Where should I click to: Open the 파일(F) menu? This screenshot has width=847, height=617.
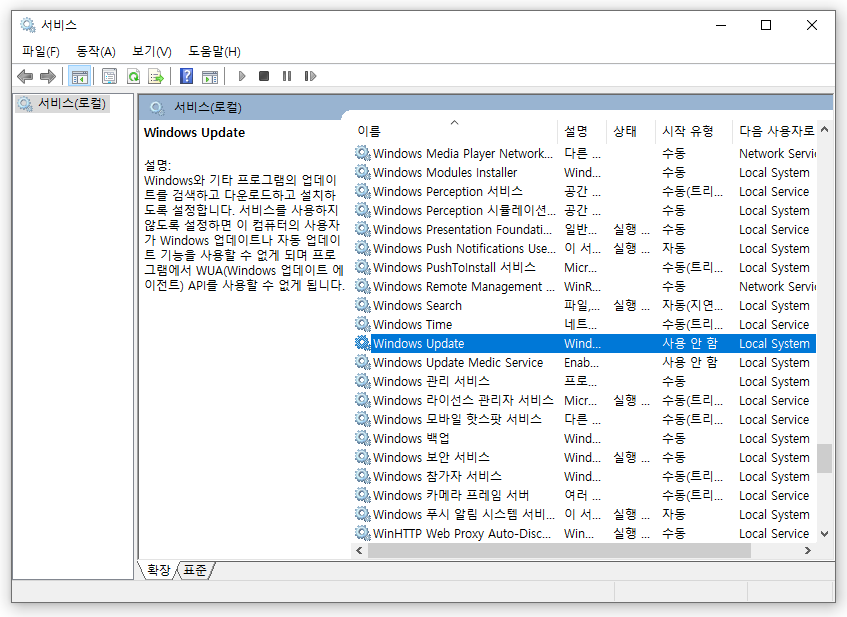[x=41, y=51]
